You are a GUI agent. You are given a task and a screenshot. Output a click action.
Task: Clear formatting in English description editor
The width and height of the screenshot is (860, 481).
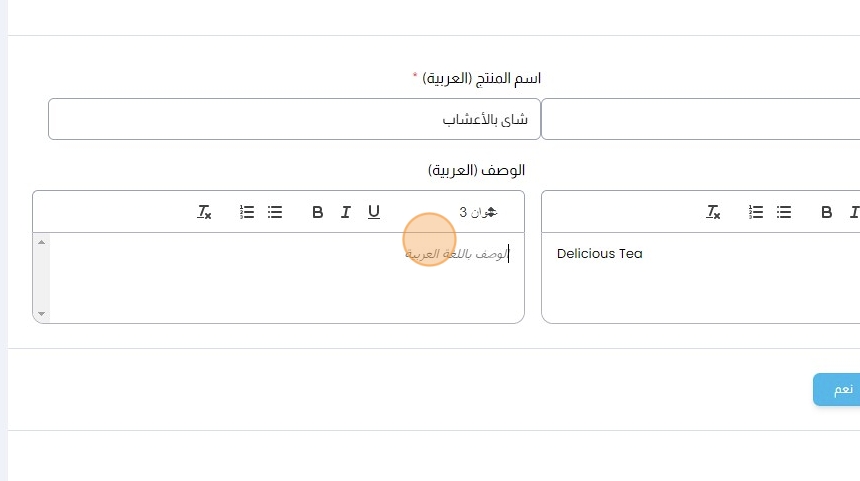[x=713, y=212]
